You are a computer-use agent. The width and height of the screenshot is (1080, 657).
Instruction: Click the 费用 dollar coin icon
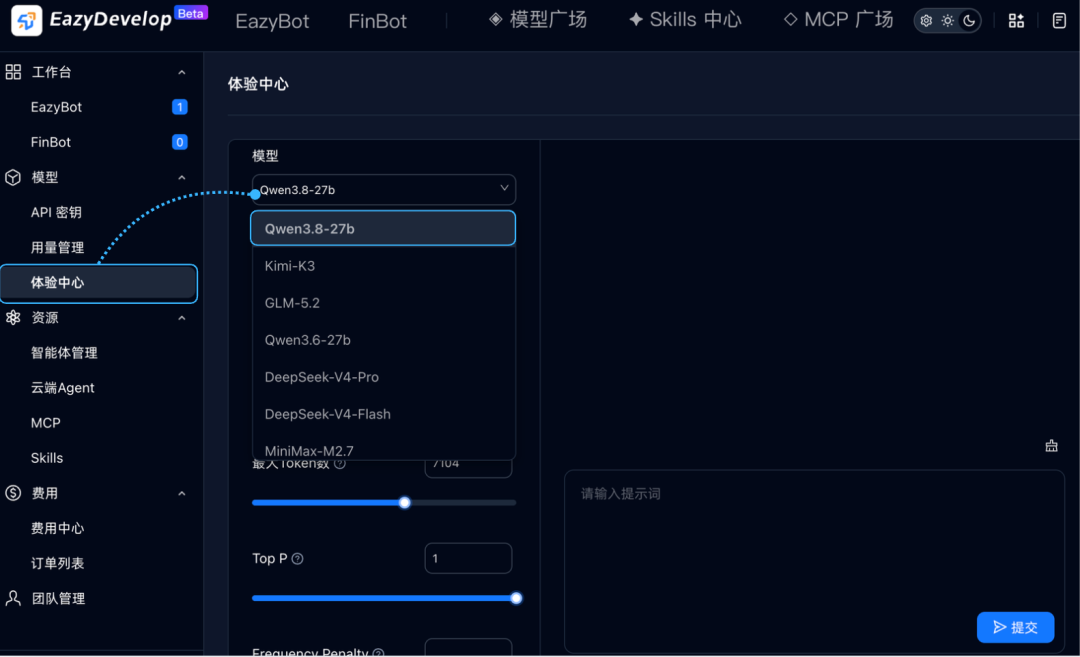(x=13, y=493)
